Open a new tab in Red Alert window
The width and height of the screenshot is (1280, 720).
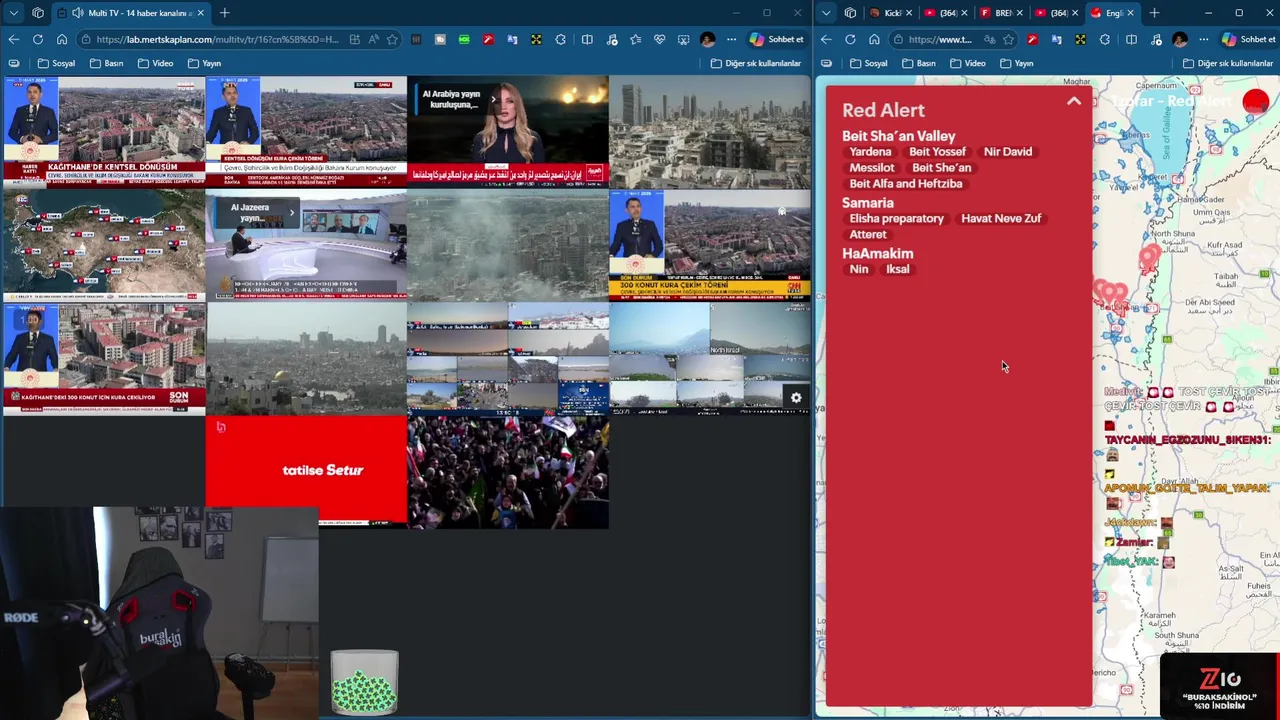[1154, 13]
